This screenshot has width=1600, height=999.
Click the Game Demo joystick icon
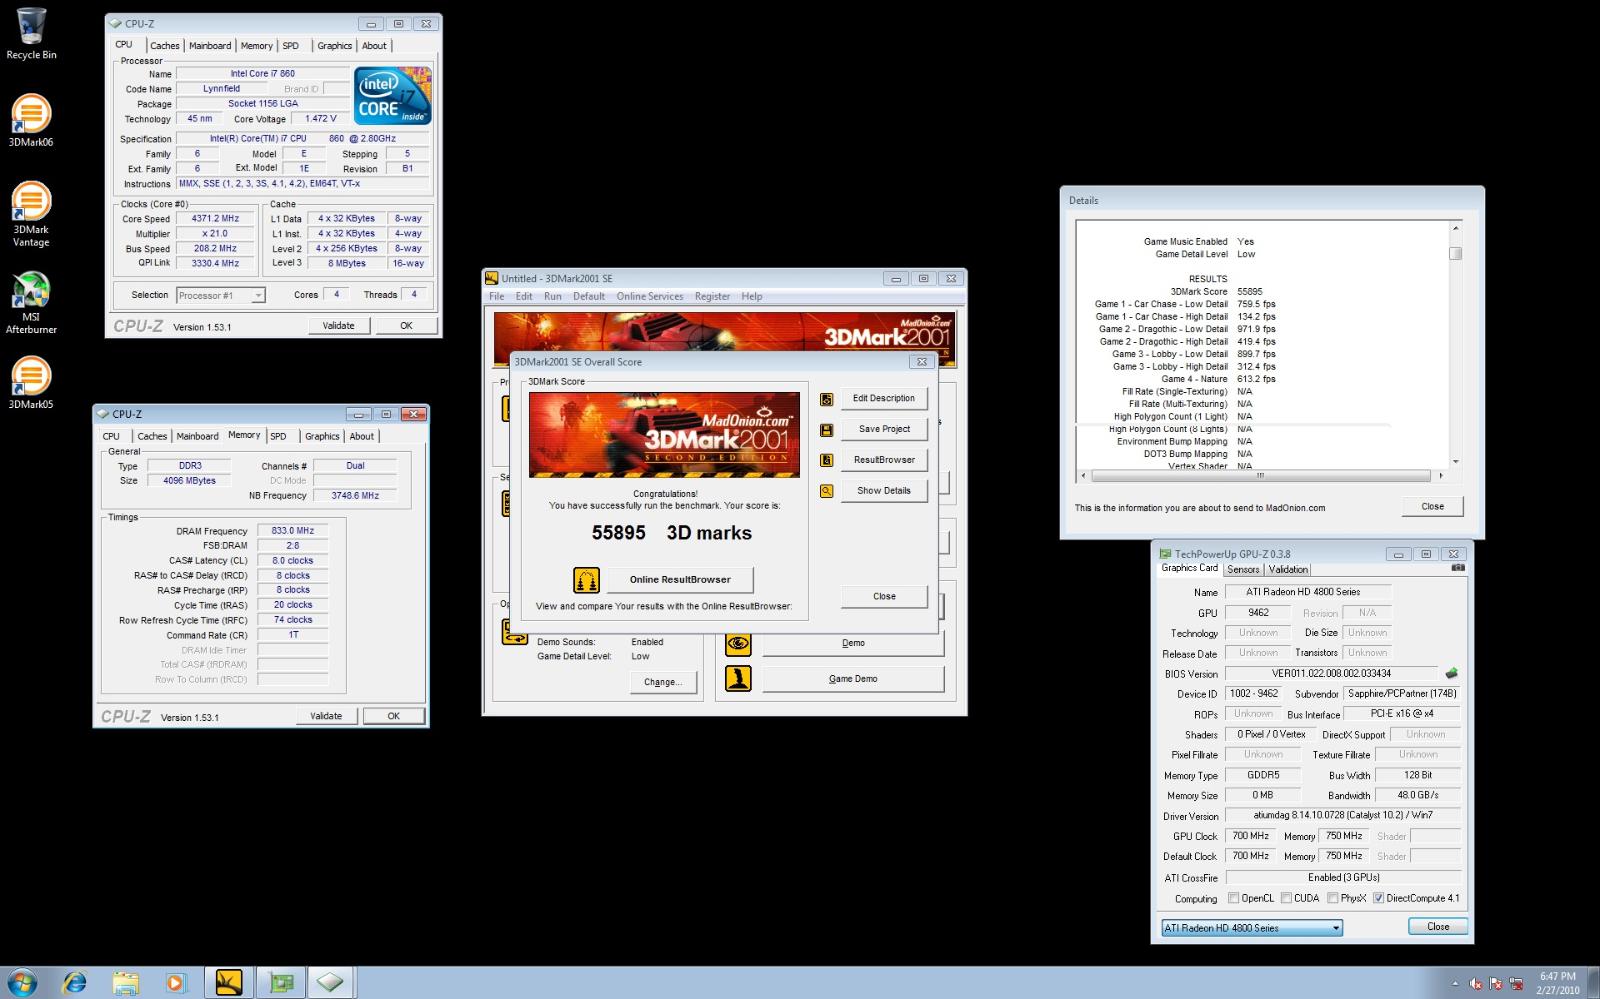tap(738, 679)
